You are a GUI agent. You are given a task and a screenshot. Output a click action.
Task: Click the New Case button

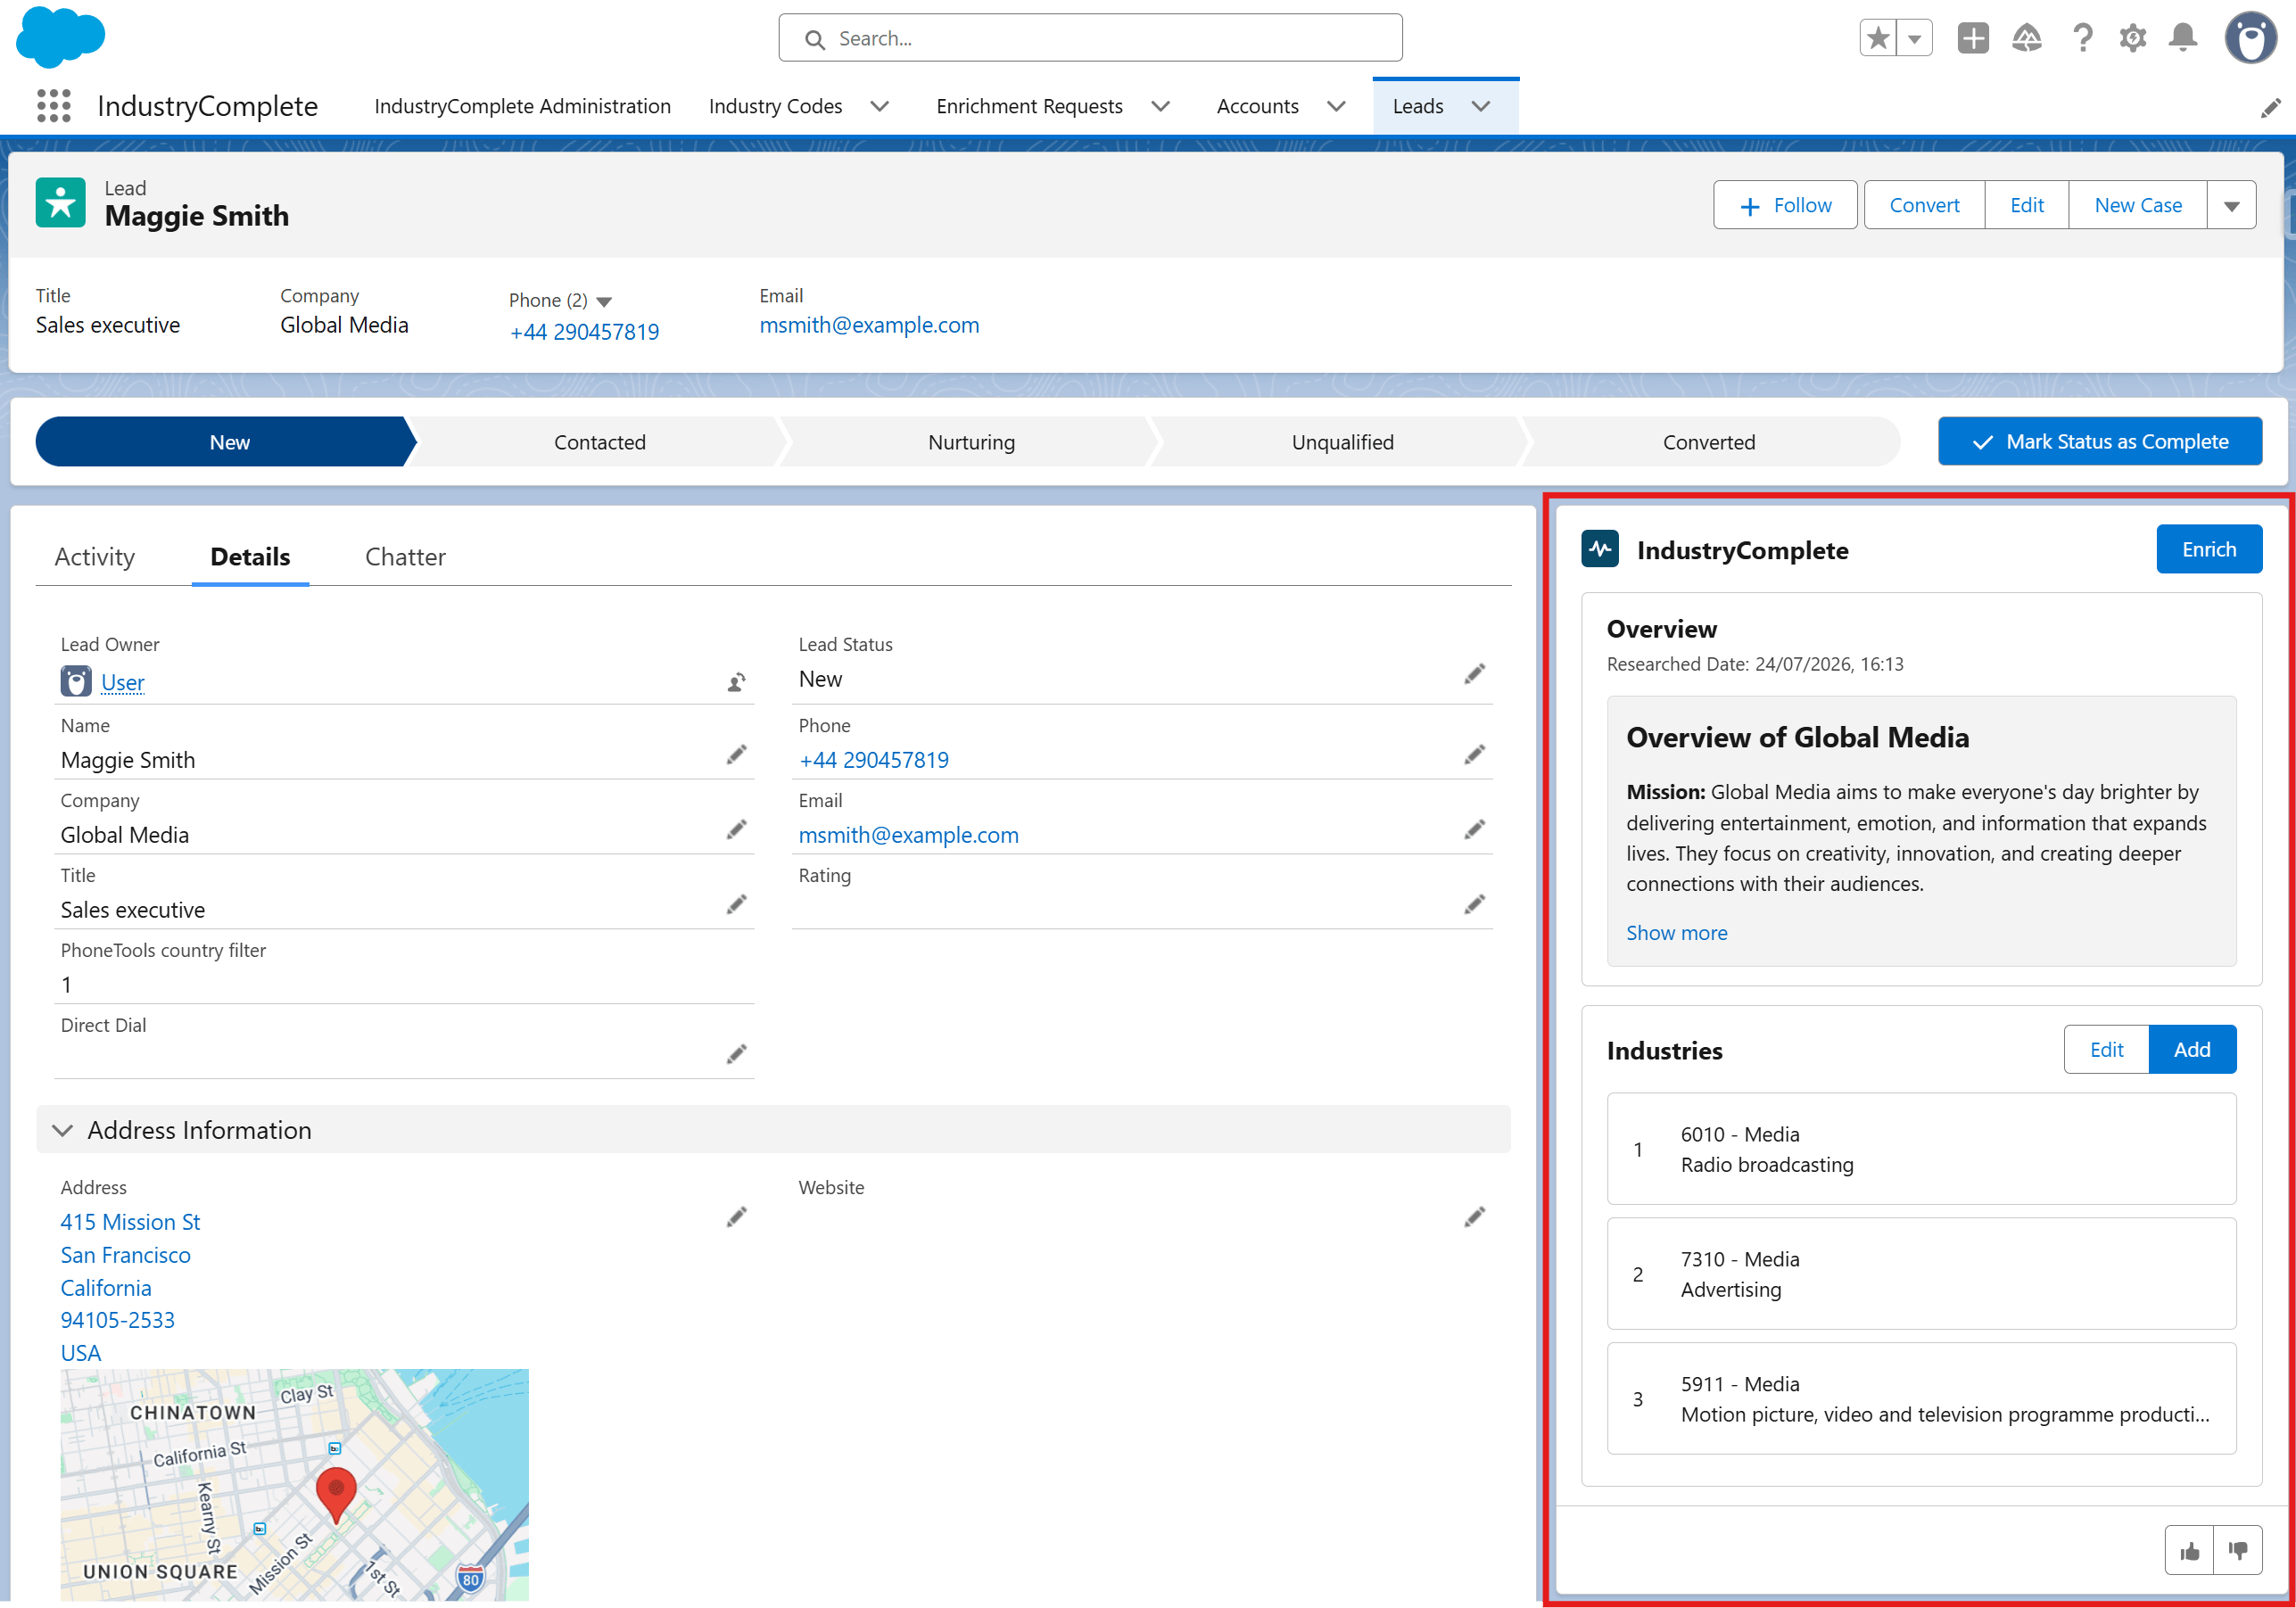tap(2138, 205)
